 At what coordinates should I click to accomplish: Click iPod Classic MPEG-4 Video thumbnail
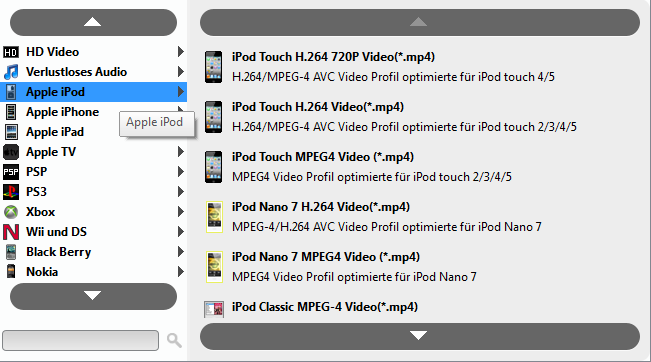(214, 309)
